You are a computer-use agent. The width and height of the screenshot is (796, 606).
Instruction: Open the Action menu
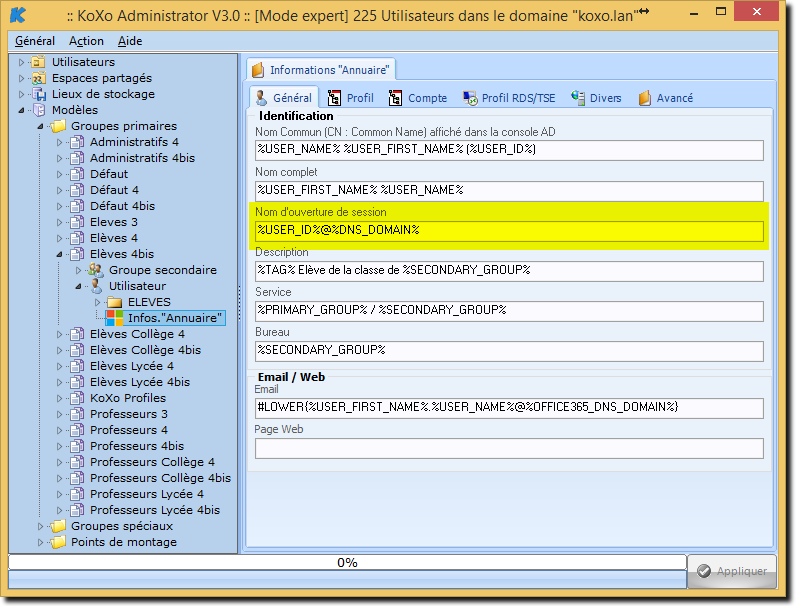86,41
